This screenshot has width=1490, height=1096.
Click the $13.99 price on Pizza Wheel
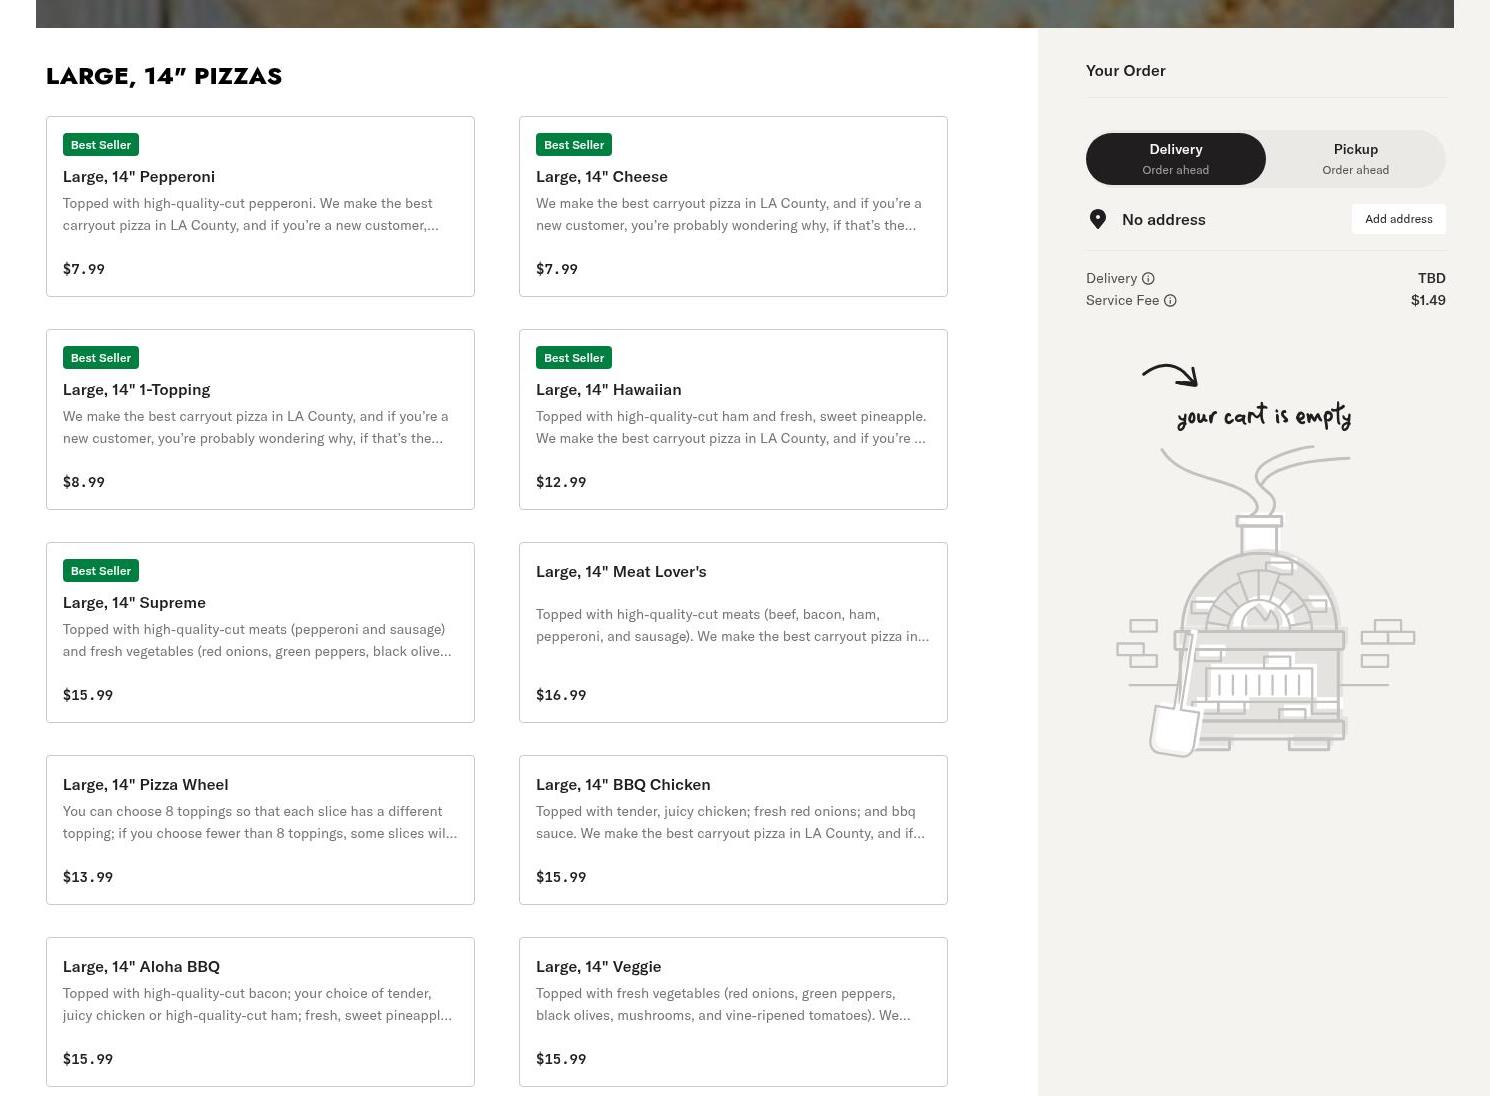point(88,877)
